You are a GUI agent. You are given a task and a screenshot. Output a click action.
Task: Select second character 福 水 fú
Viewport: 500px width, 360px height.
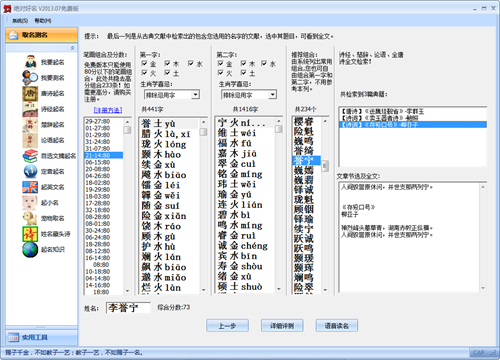[246, 143]
